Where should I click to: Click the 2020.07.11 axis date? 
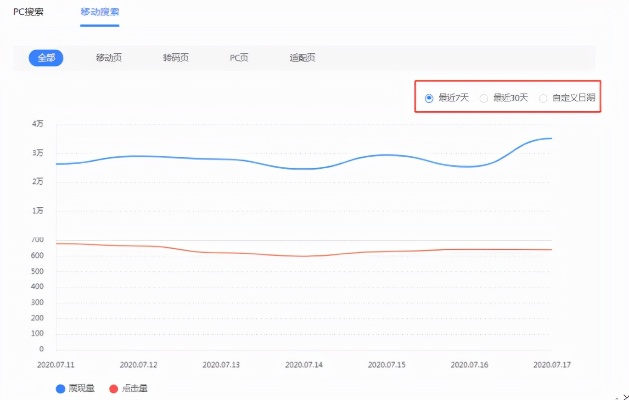pyautogui.click(x=56, y=365)
